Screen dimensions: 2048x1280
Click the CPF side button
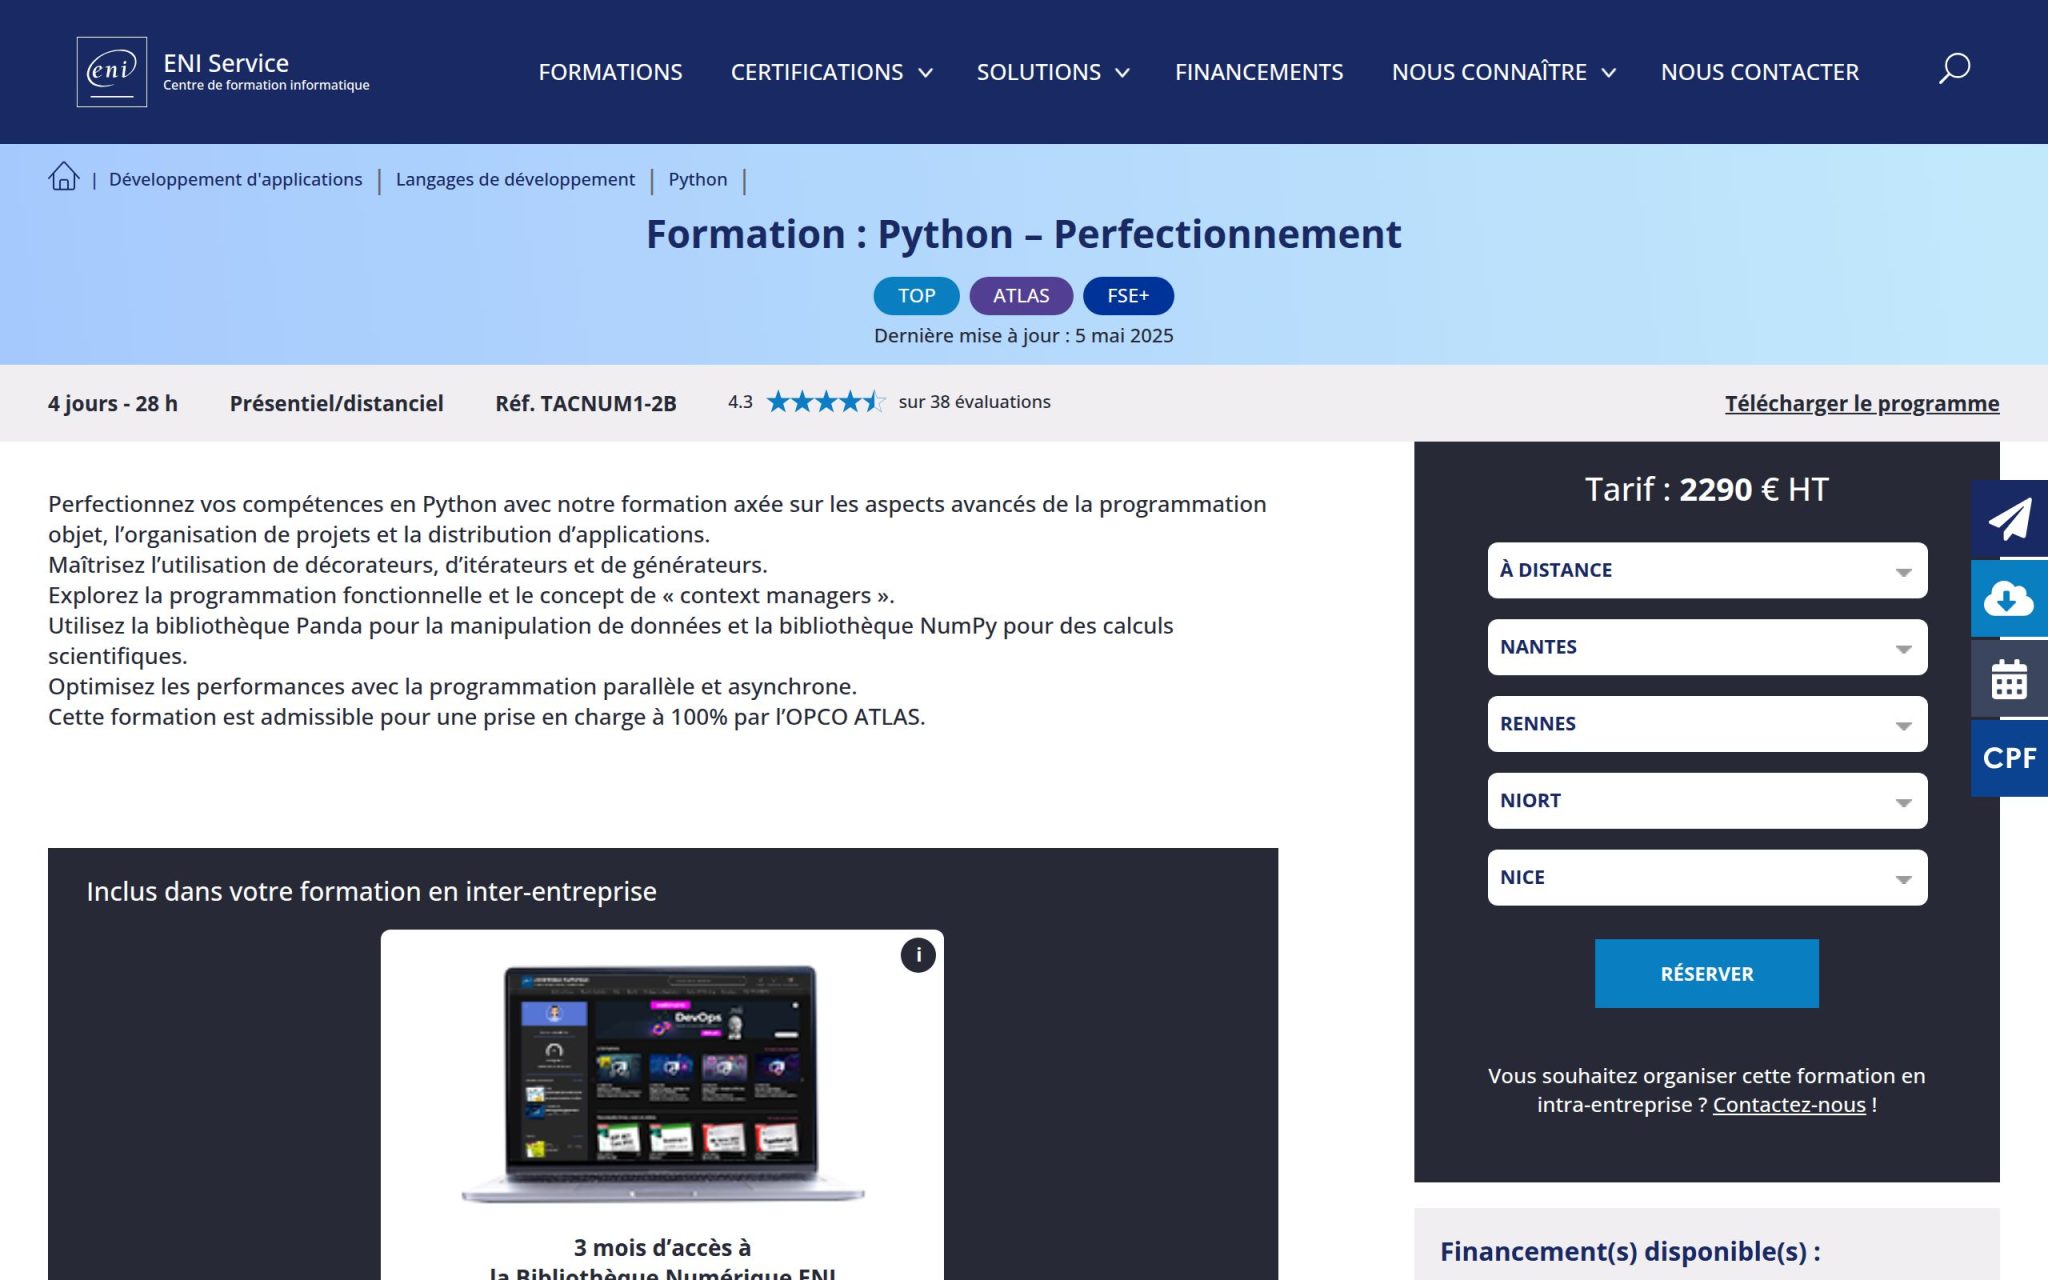pyautogui.click(x=2009, y=758)
